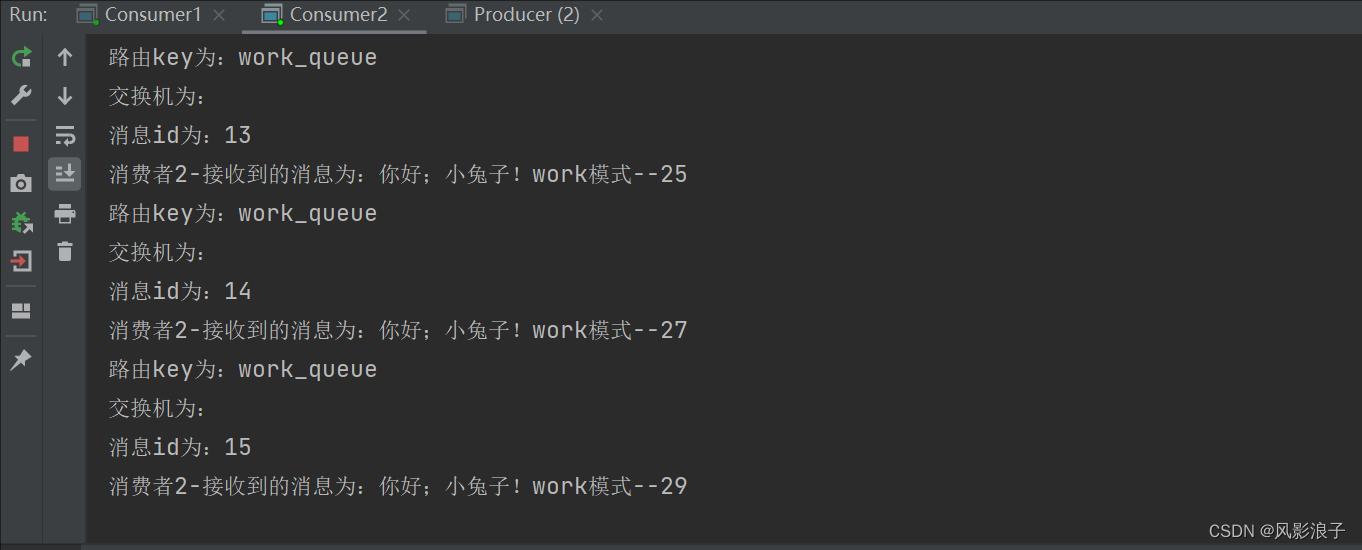The image size is (1362, 550).
Task: Move down the stack trace arrow
Action: (65, 96)
